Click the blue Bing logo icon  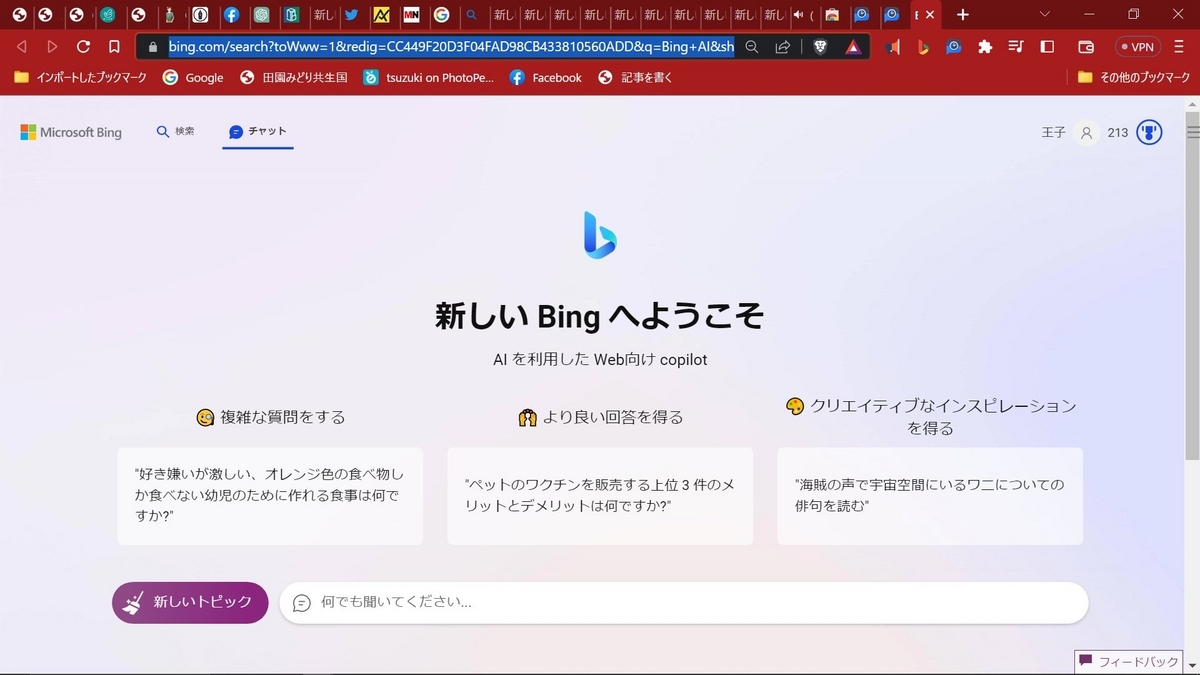pos(600,235)
